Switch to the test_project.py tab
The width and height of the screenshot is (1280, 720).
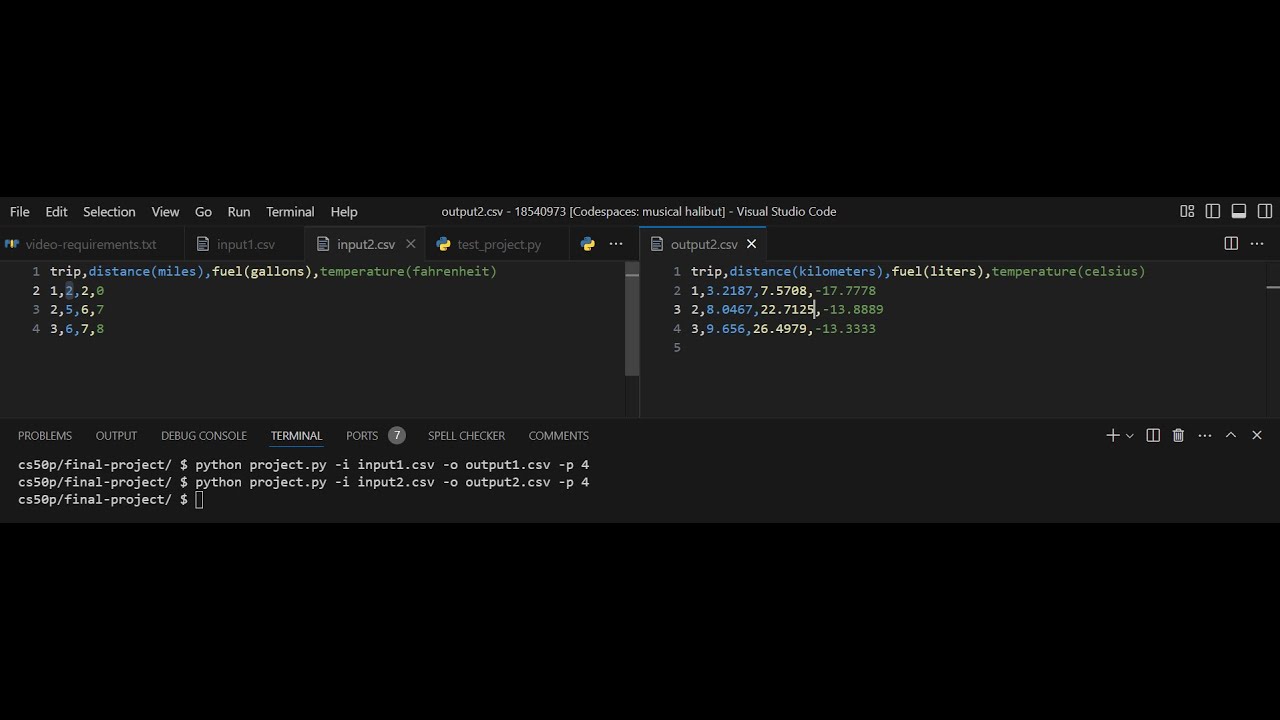499,244
